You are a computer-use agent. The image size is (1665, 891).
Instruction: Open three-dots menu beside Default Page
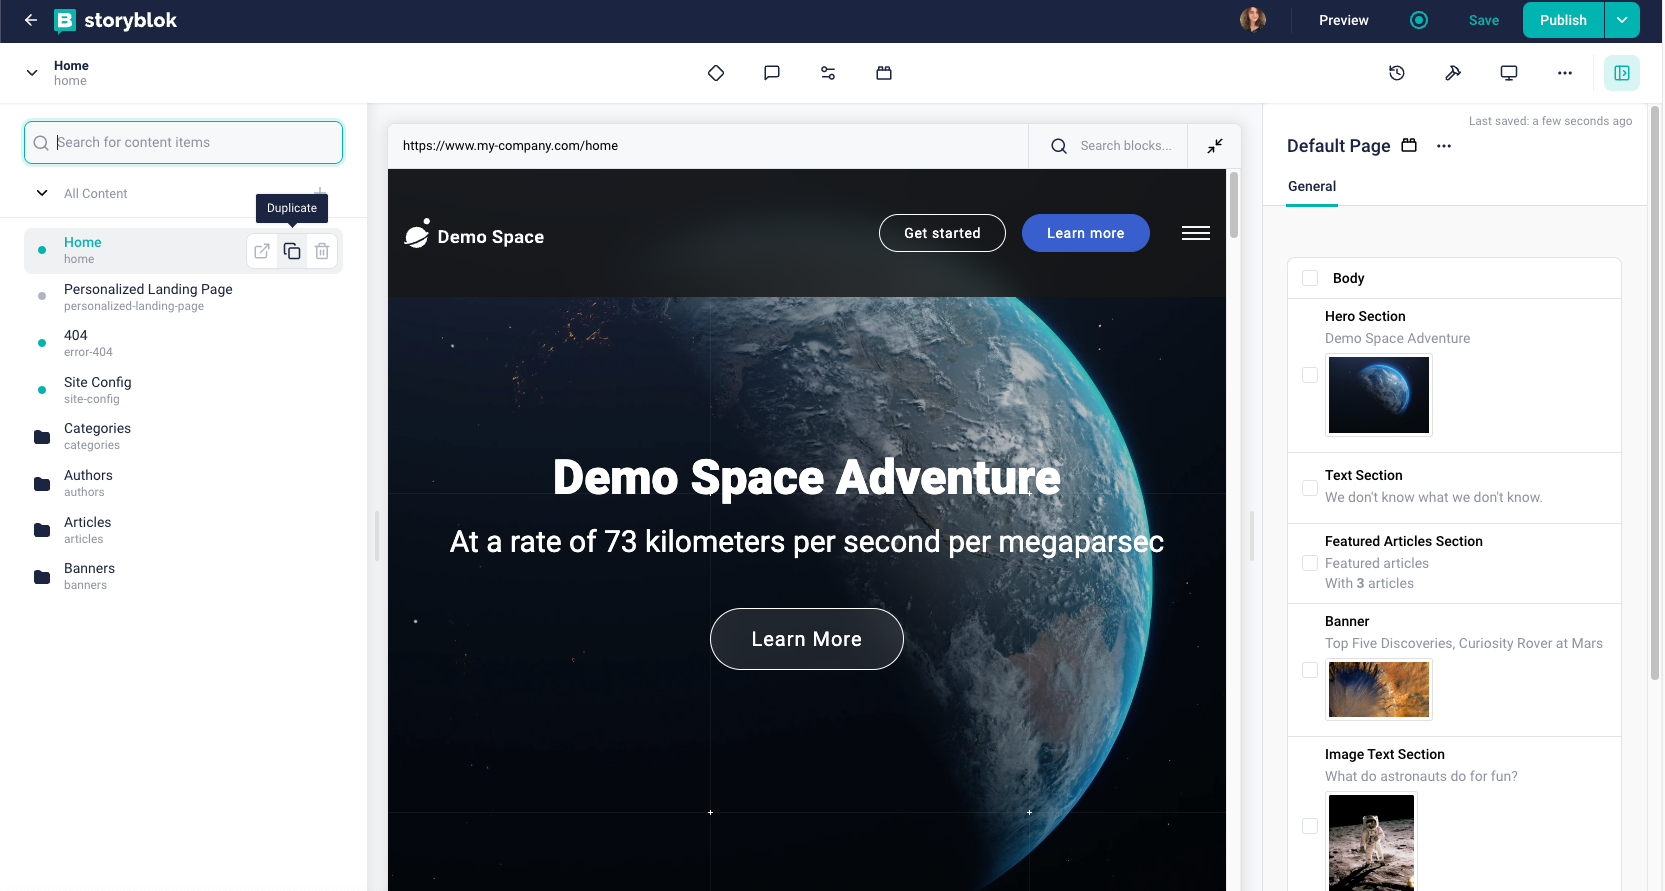pyautogui.click(x=1444, y=146)
